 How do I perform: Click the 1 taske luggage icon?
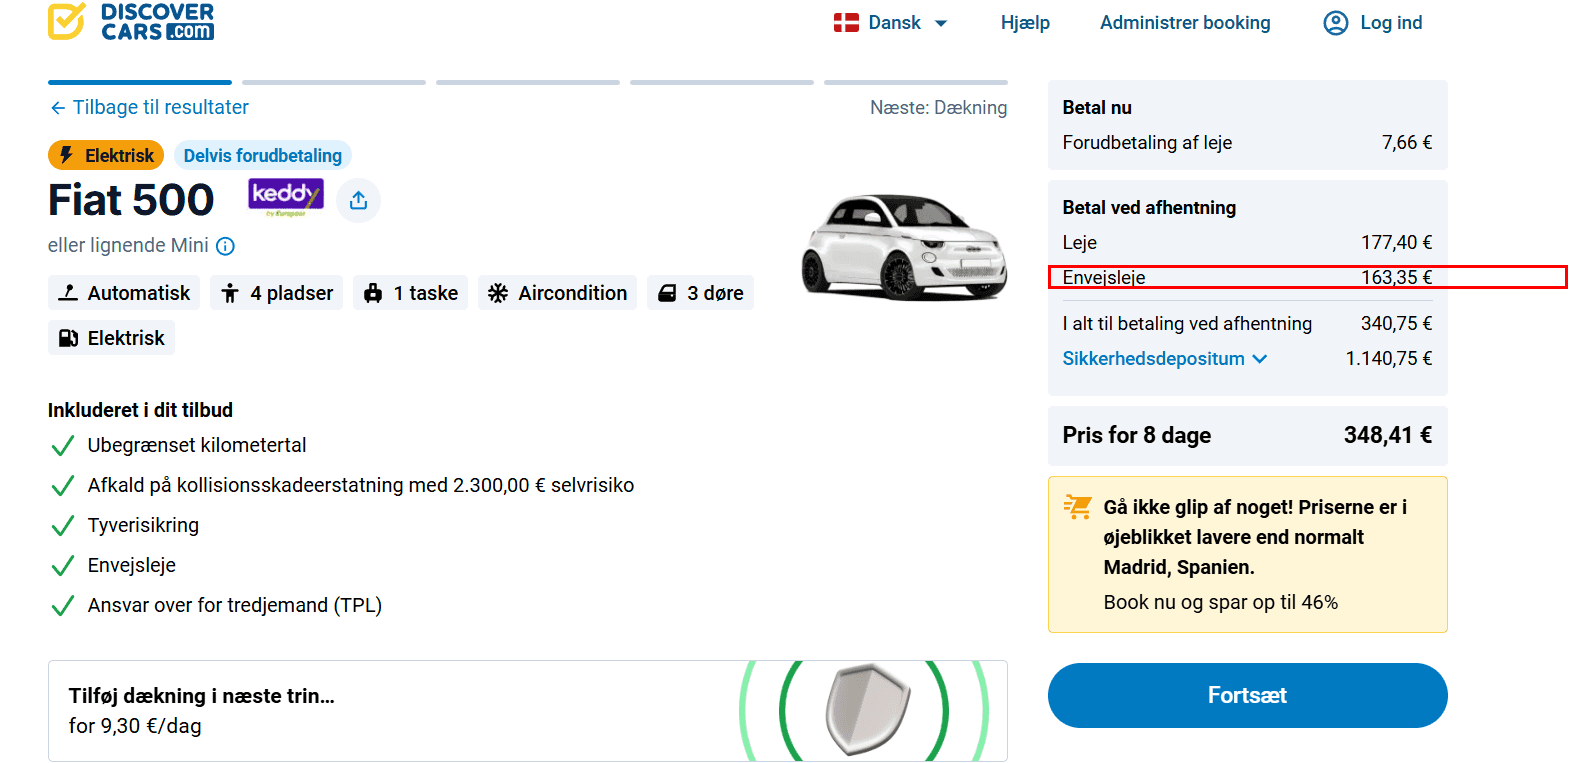(373, 293)
